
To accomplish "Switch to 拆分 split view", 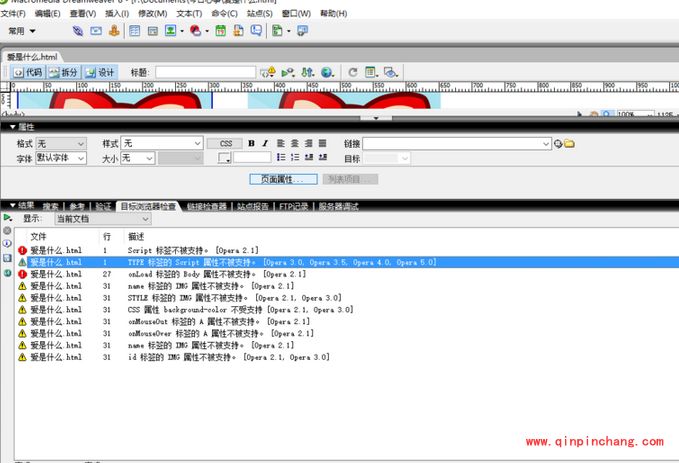I will (64, 72).
